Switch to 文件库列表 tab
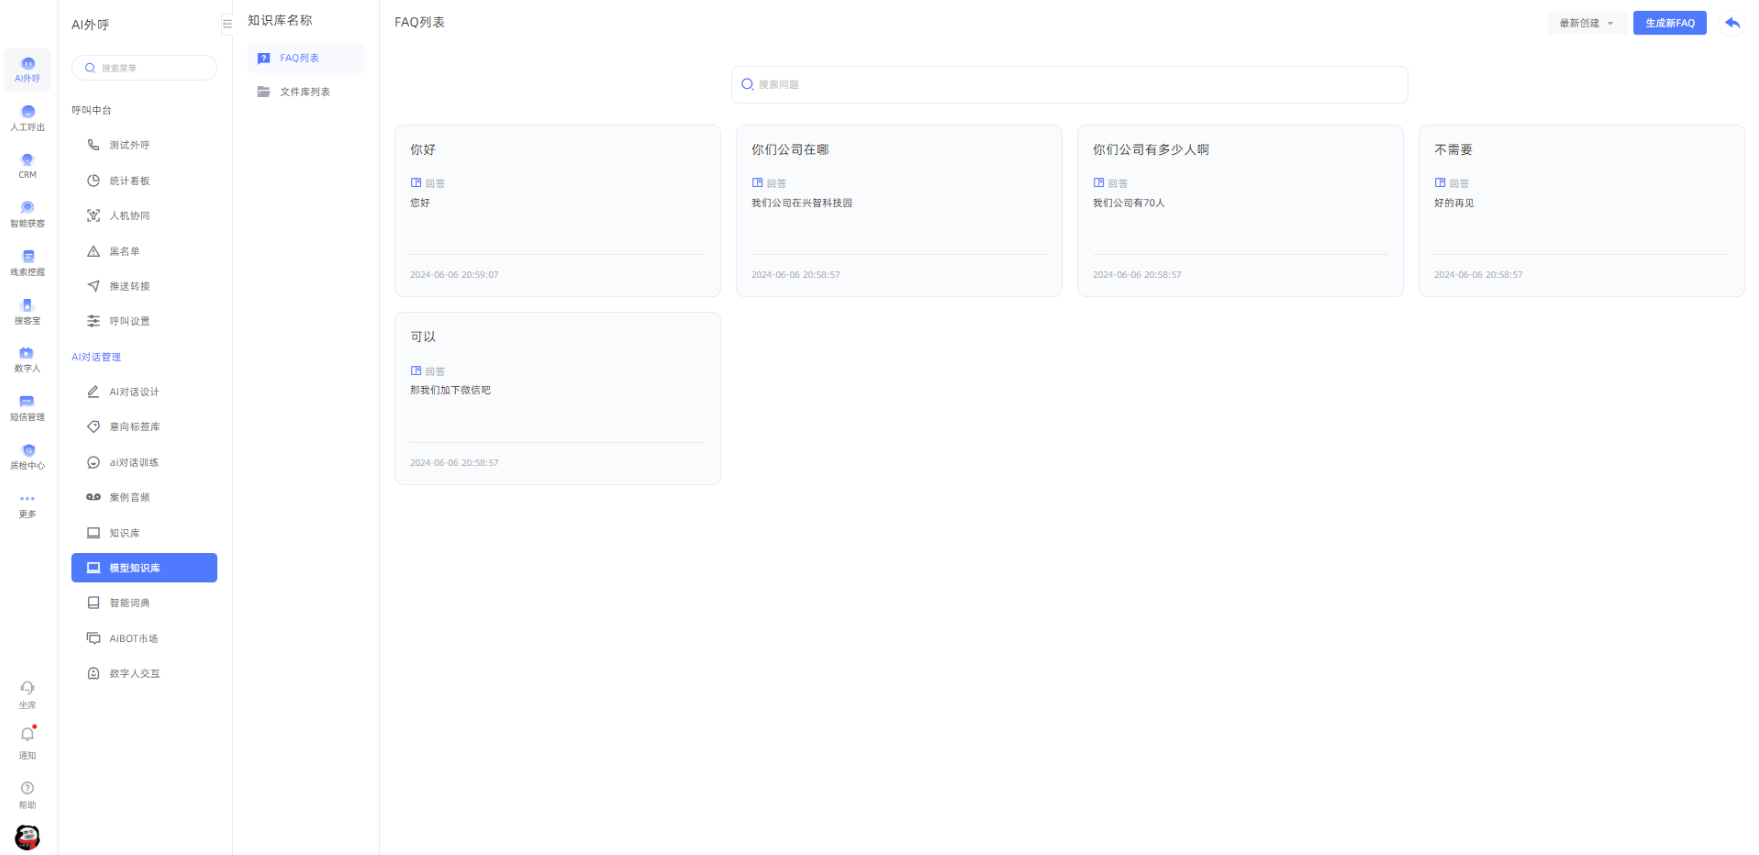Viewport: 1759px width, 855px height. (x=305, y=92)
